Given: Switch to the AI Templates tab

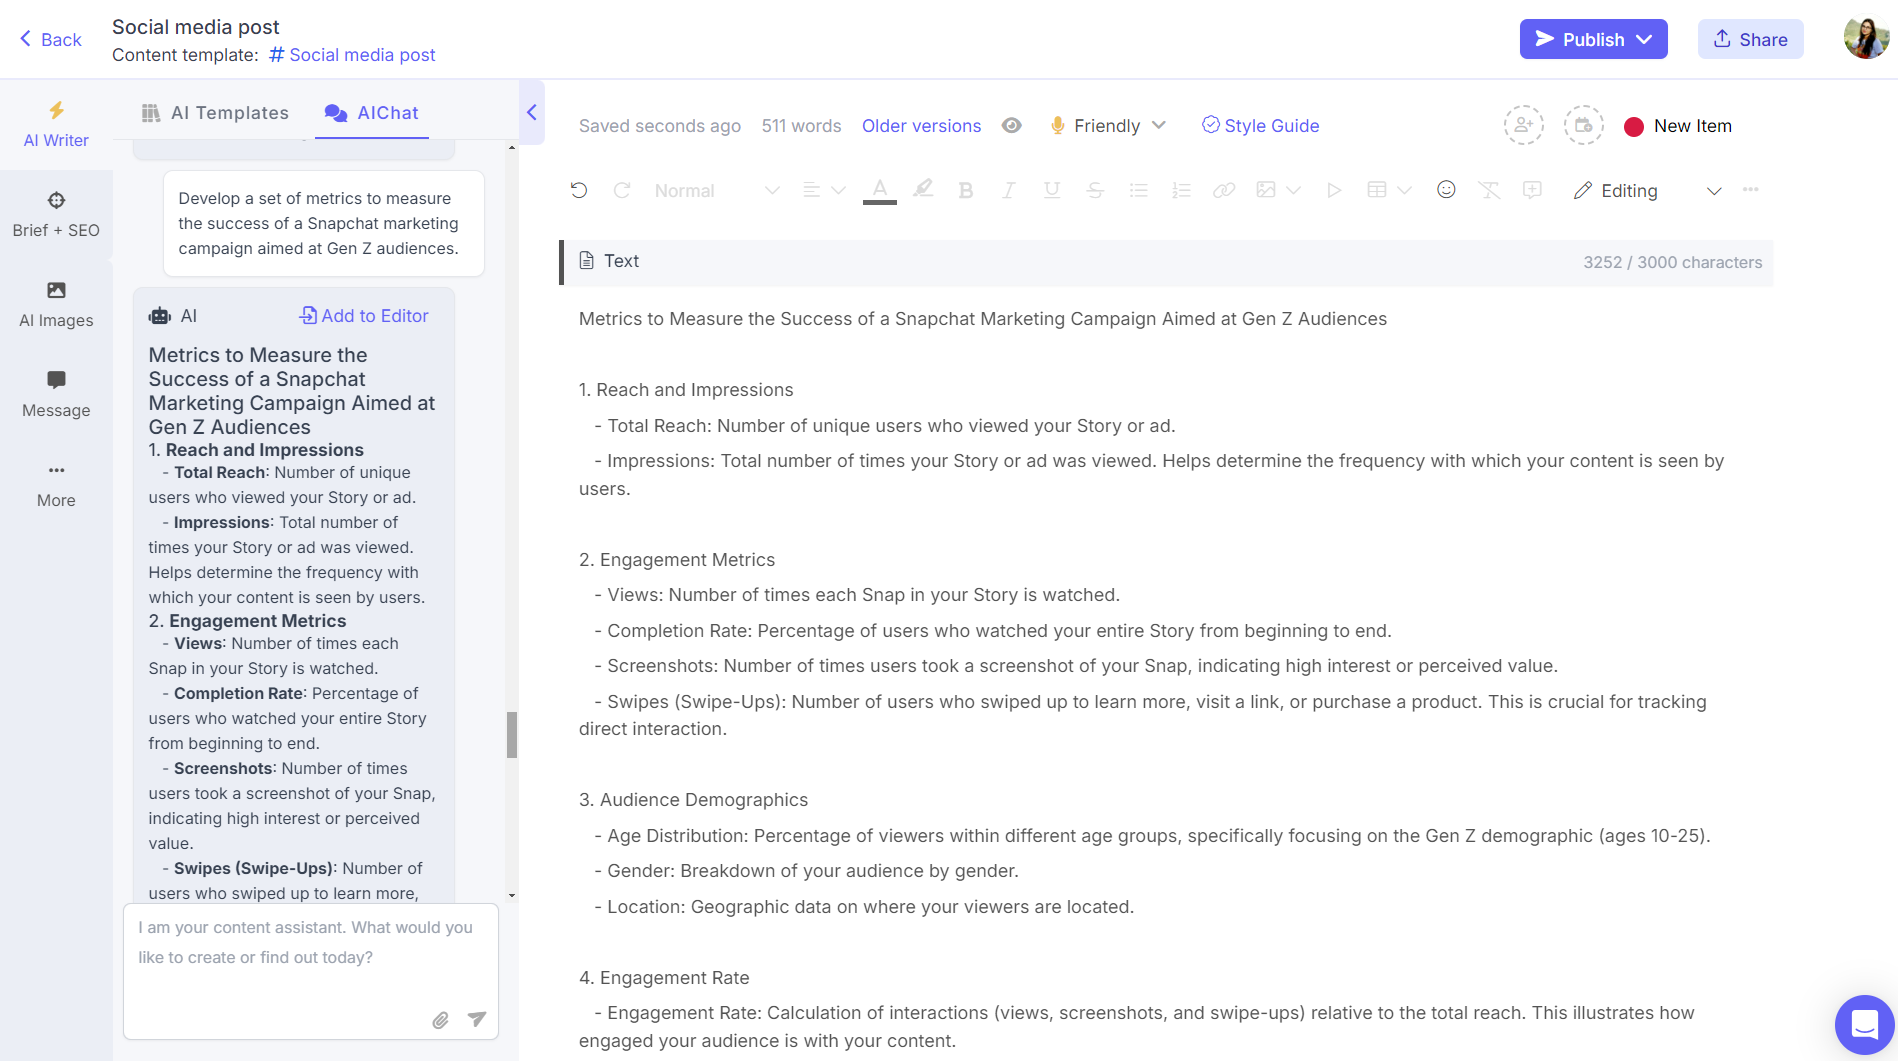Looking at the screenshot, I should click(x=215, y=113).
